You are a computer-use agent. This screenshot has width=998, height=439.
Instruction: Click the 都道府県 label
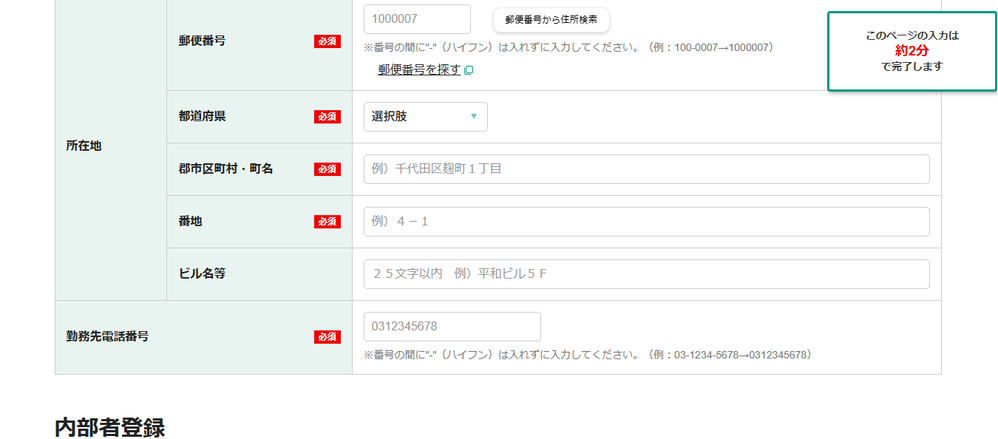pos(202,117)
